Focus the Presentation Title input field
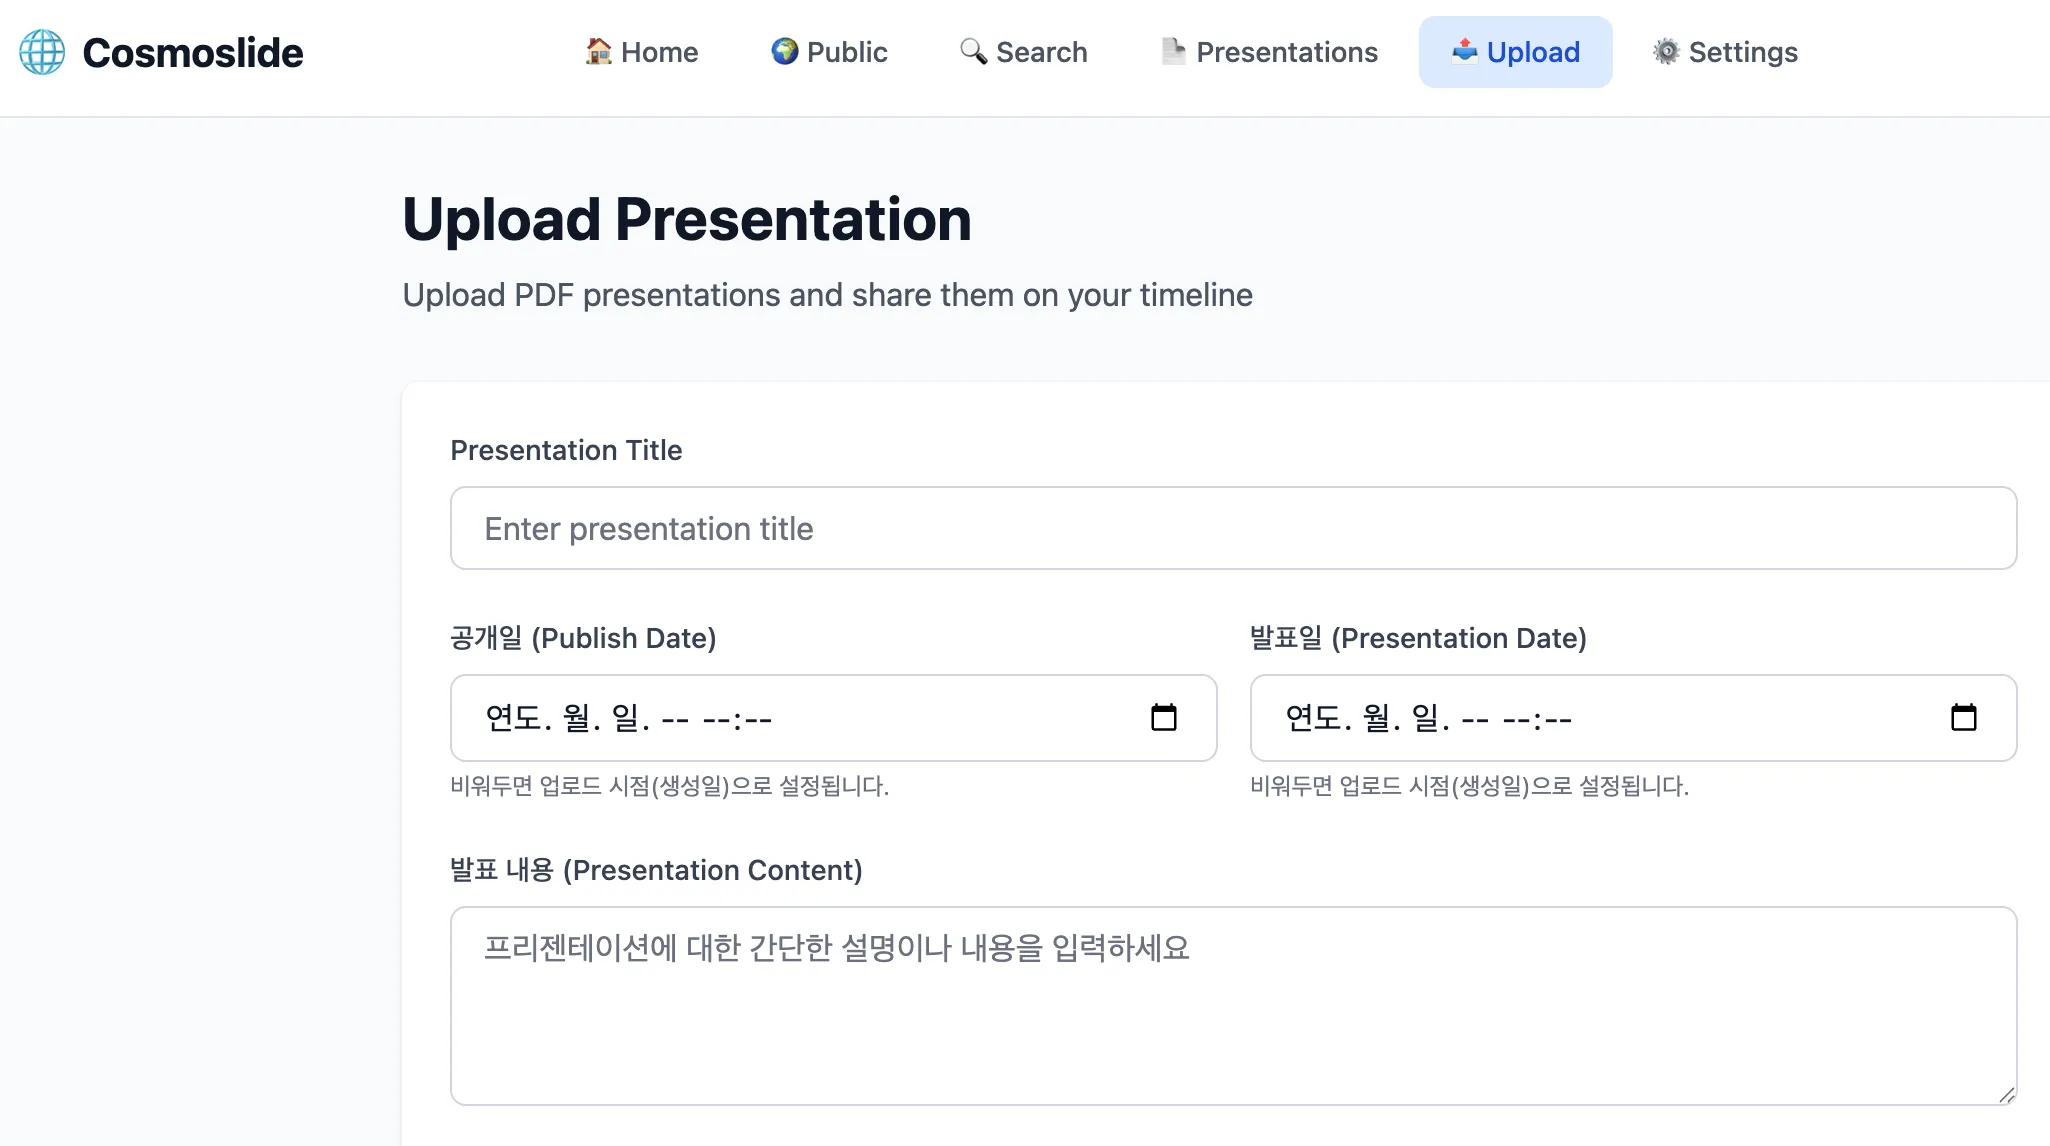The image size is (2050, 1146). [x=1232, y=528]
